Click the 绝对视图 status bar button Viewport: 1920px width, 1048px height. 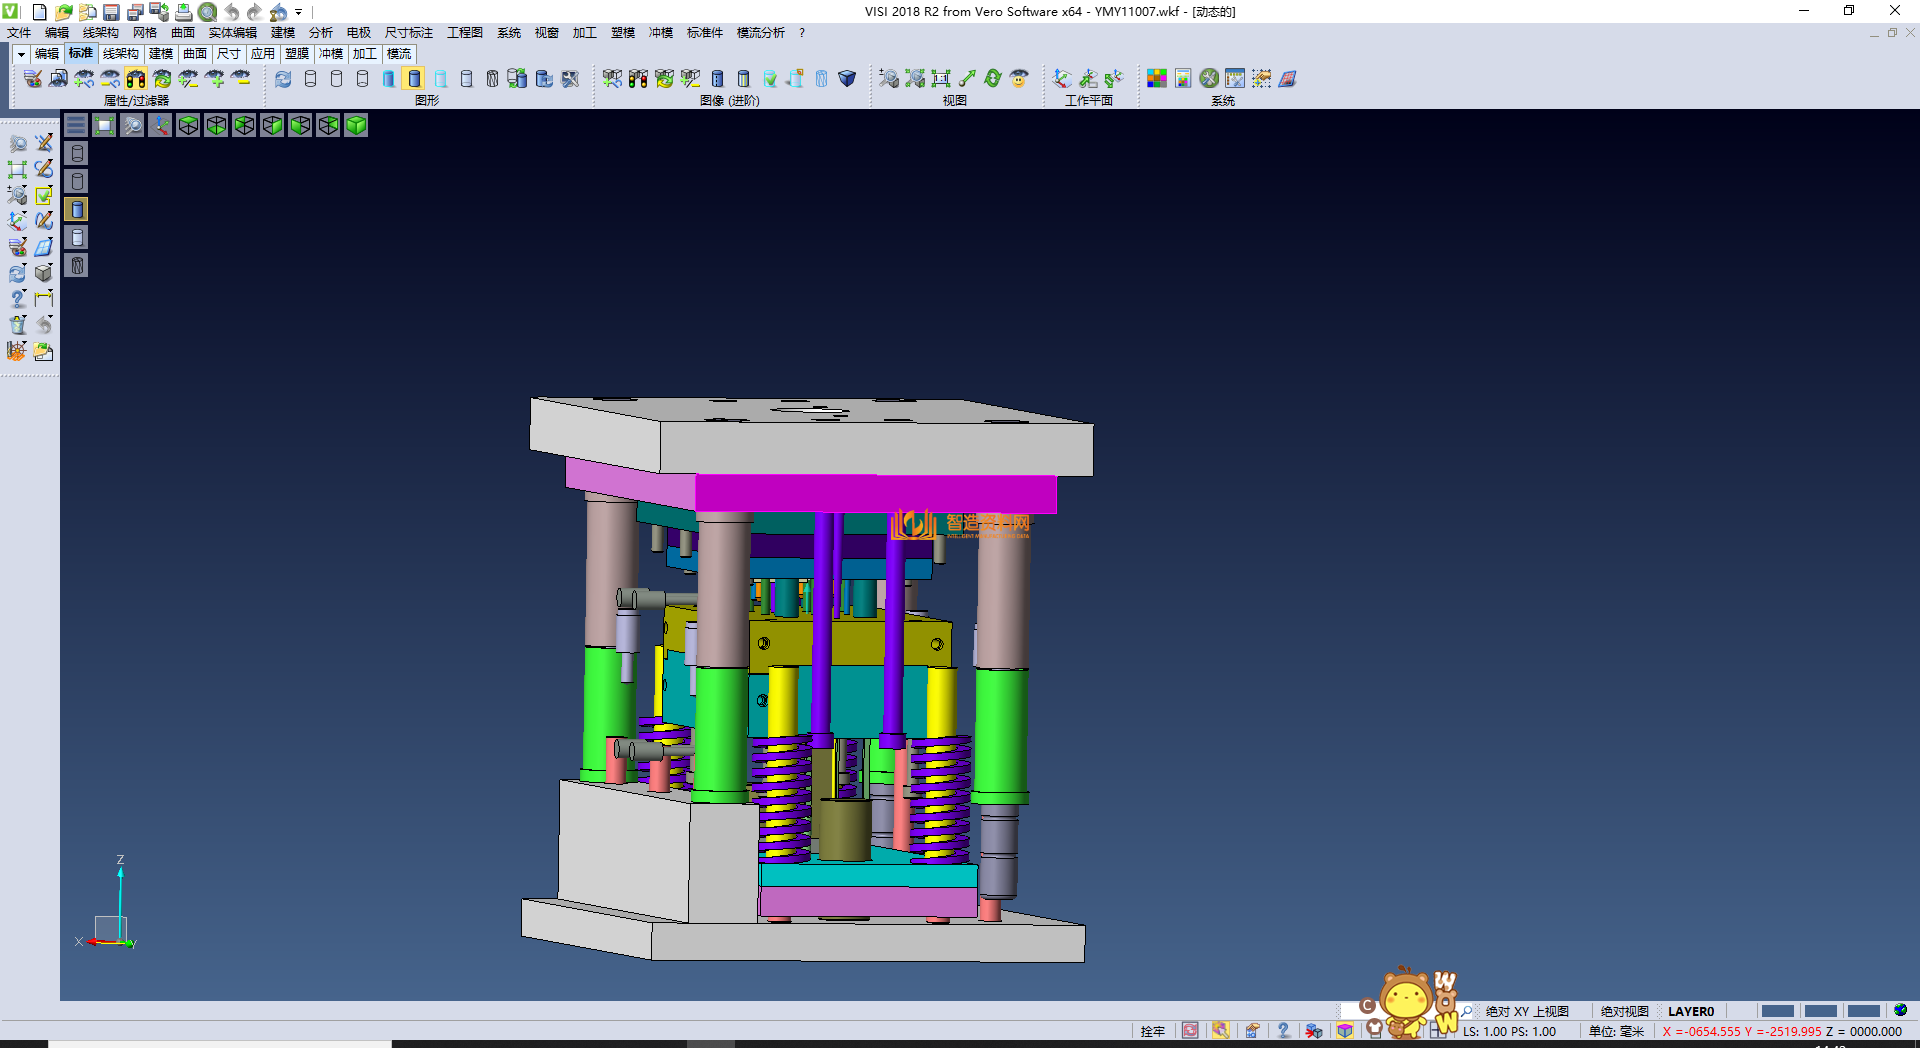1624,1011
